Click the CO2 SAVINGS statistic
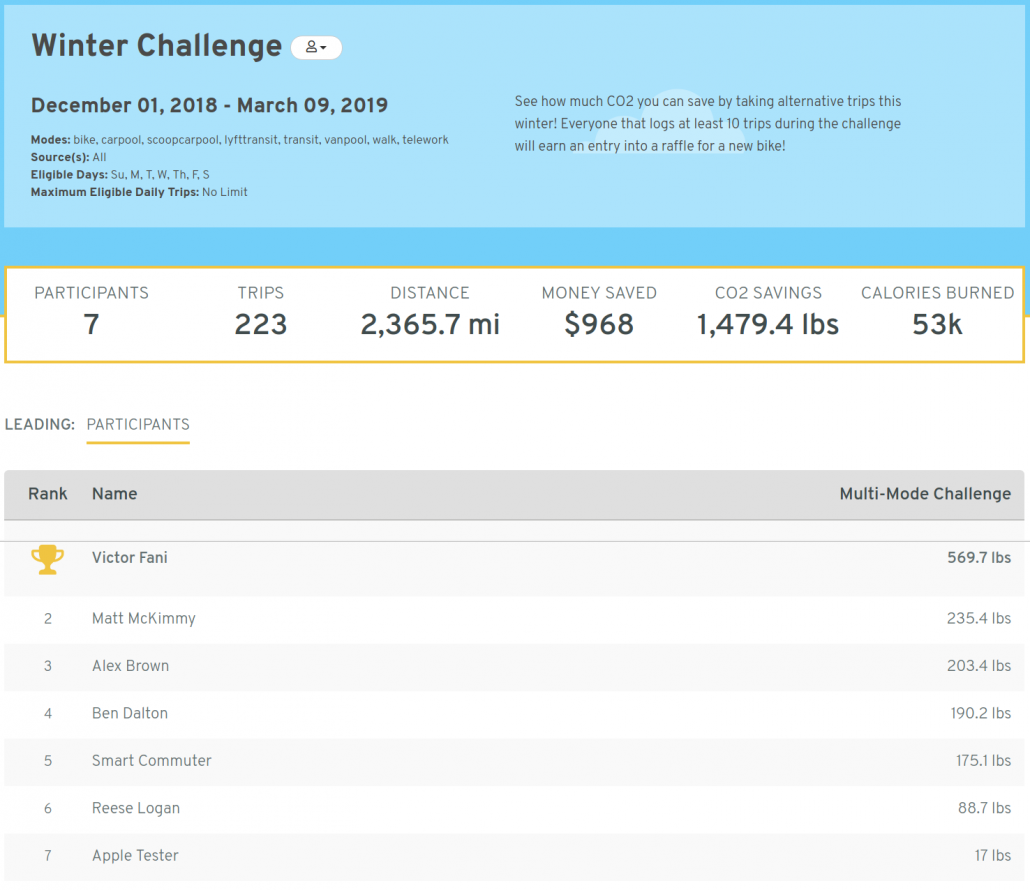The width and height of the screenshot is (1030, 890). [x=768, y=313]
